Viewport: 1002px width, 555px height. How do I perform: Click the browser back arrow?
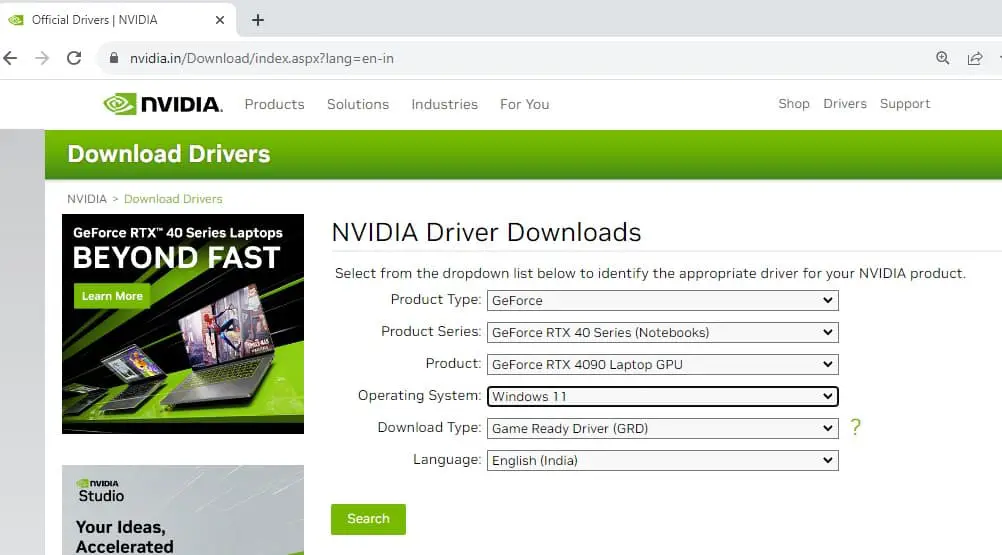(11, 58)
